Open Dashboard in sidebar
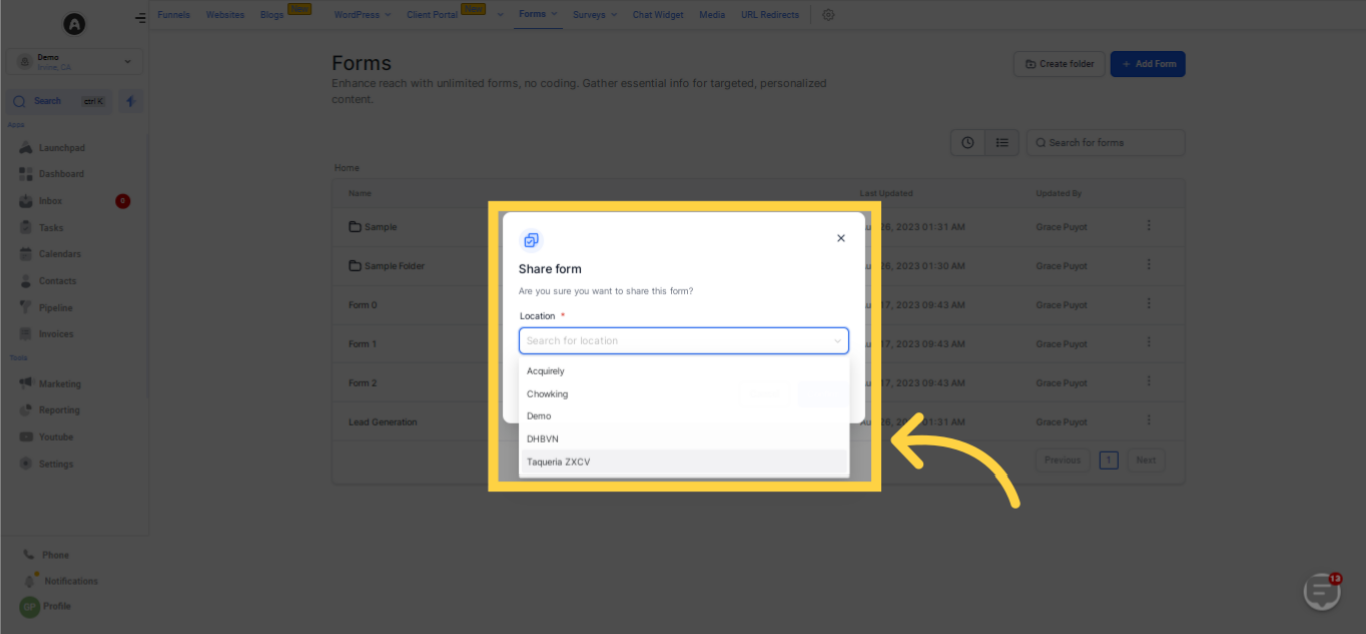Viewport: 1366px width, 634px height. pos(61,174)
